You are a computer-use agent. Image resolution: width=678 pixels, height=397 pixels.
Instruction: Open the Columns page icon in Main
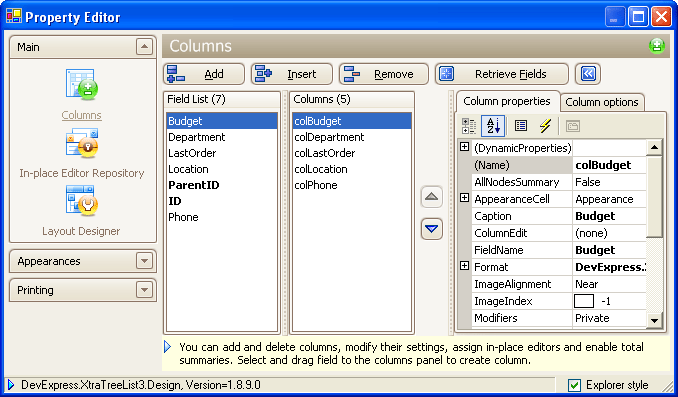click(x=82, y=84)
